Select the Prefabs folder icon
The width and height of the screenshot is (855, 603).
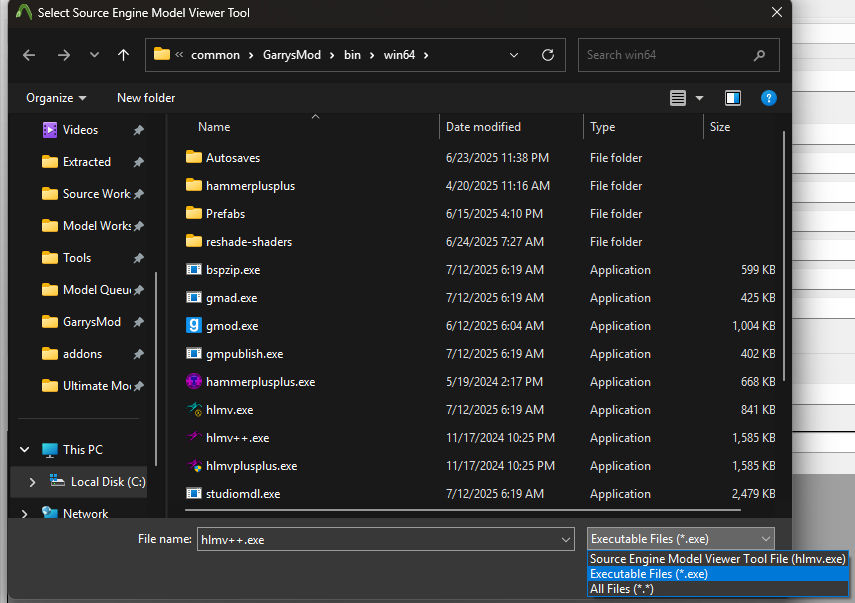194,213
